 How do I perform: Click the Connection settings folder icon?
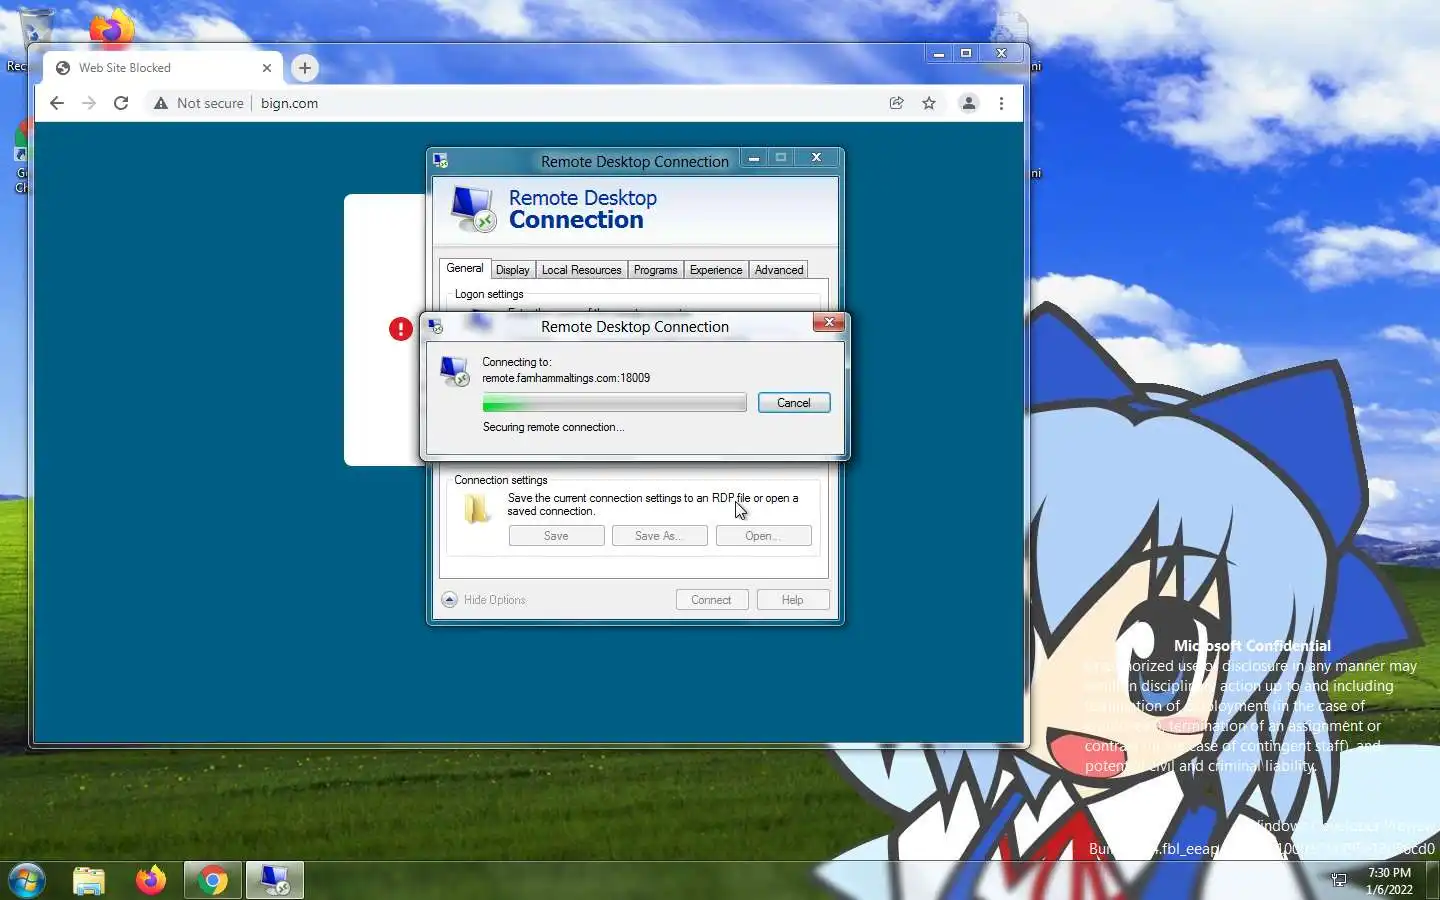tap(477, 509)
